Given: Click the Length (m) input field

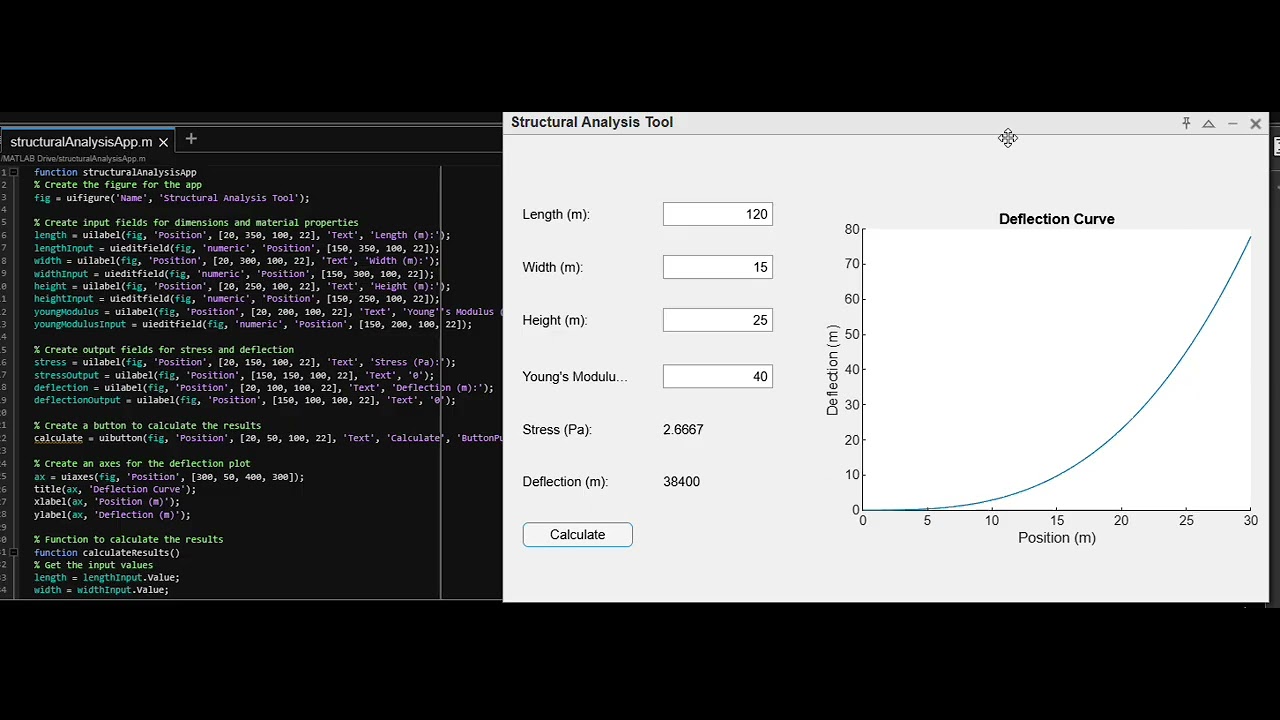Looking at the screenshot, I should pyautogui.click(x=718, y=214).
